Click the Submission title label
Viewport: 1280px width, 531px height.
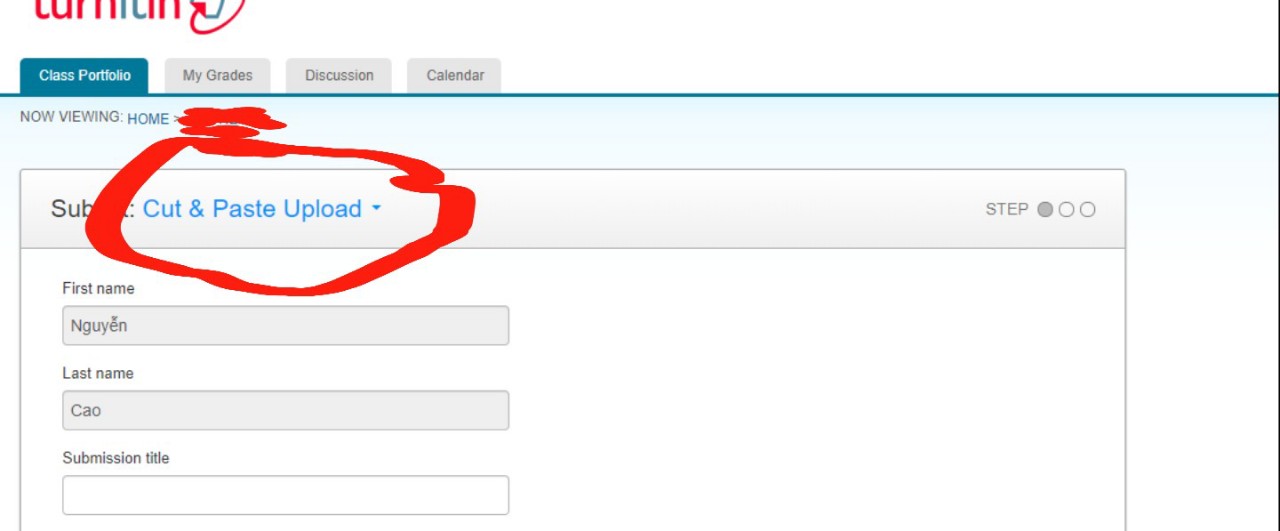(116, 458)
